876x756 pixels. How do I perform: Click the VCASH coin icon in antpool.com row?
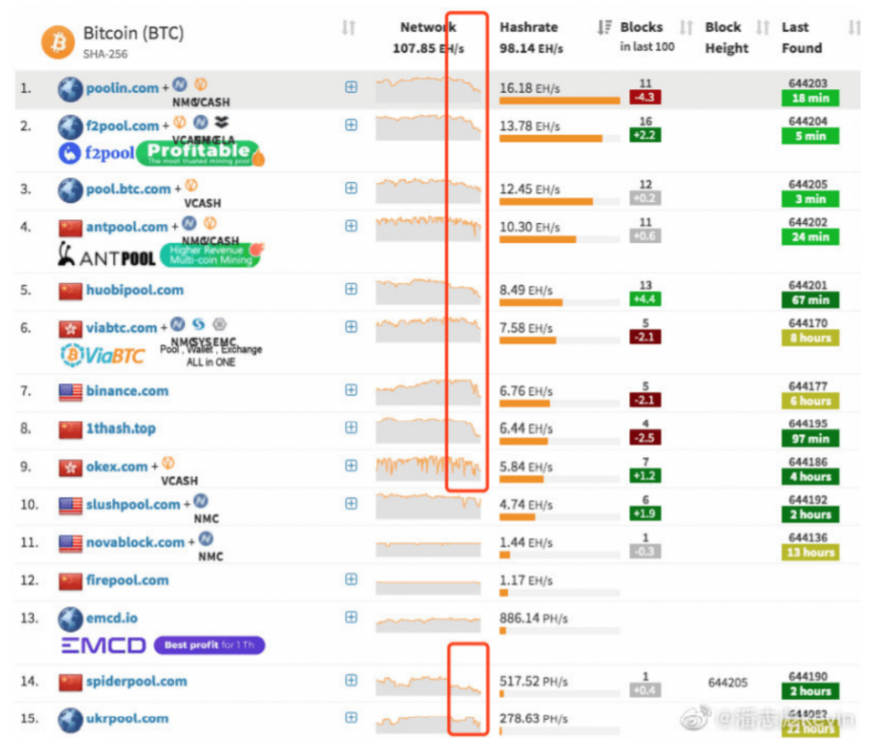210,224
